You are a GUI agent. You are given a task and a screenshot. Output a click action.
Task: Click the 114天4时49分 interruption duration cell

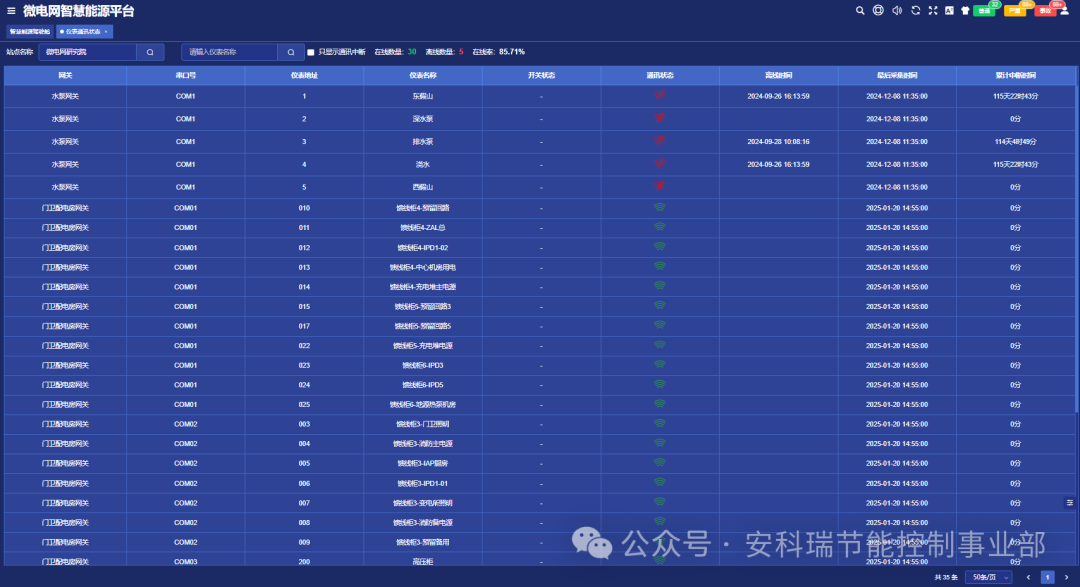(x=1016, y=142)
